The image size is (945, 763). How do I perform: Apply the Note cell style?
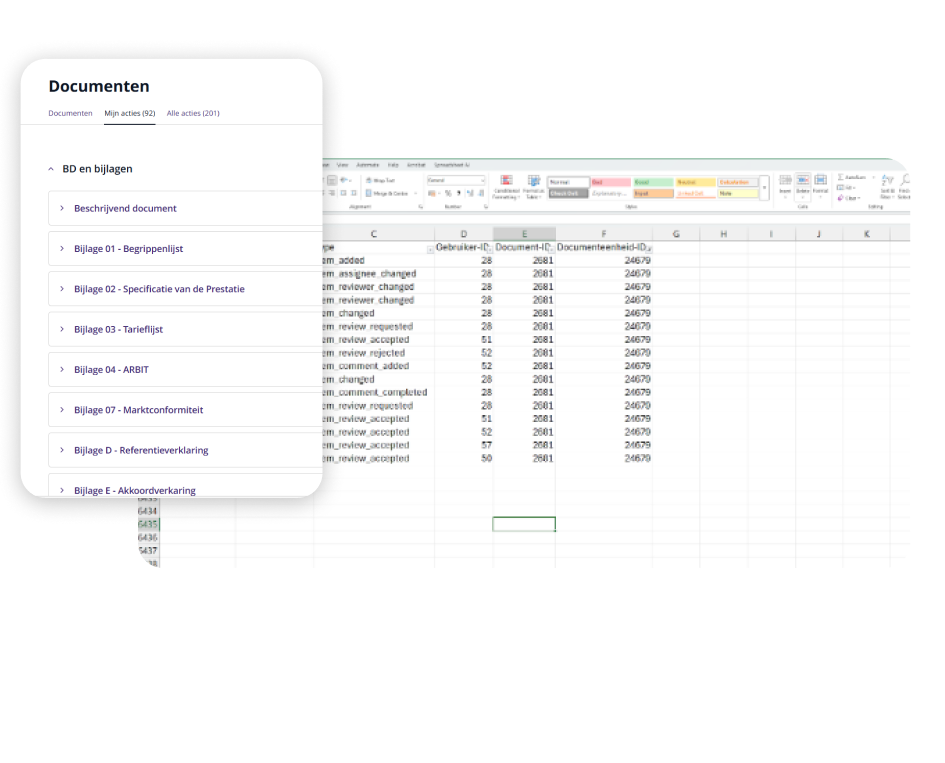pos(738,193)
